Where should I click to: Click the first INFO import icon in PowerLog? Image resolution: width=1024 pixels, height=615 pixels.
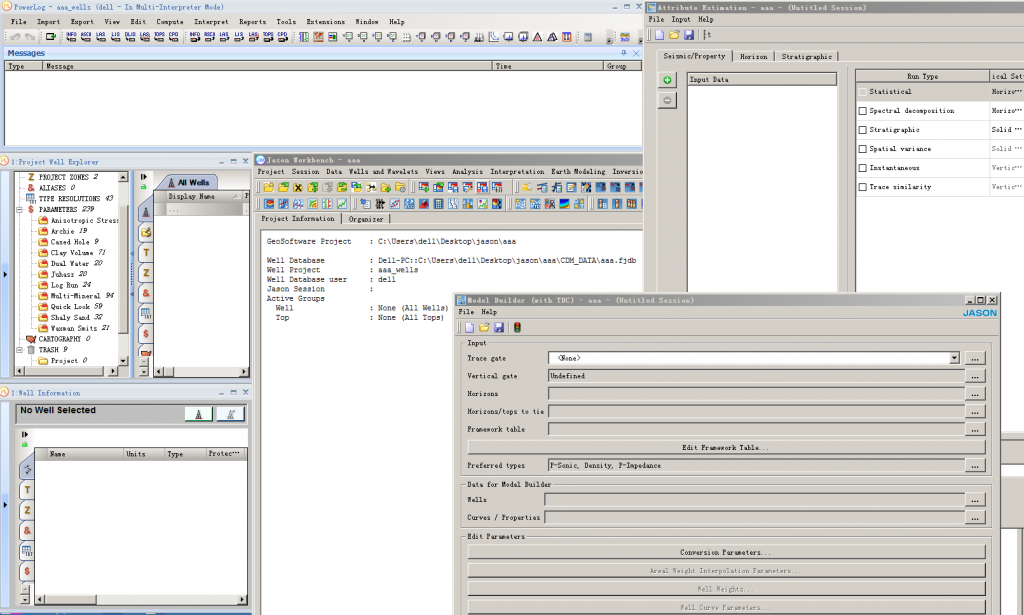pos(71,37)
